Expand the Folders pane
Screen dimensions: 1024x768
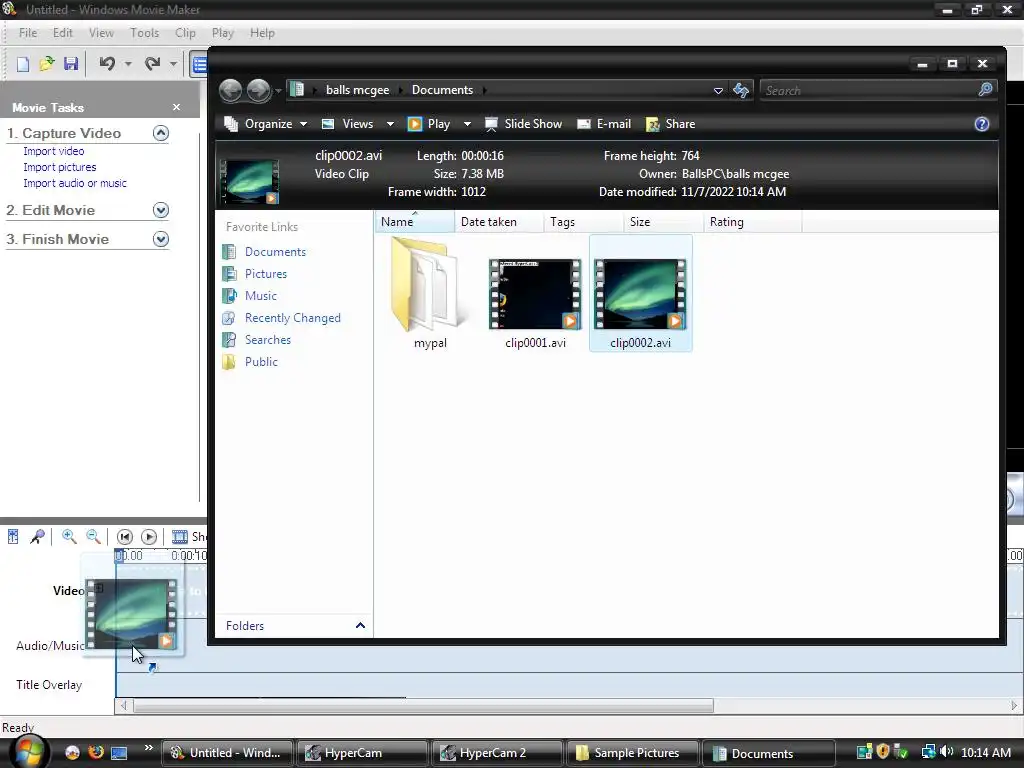click(x=360, y=626)
